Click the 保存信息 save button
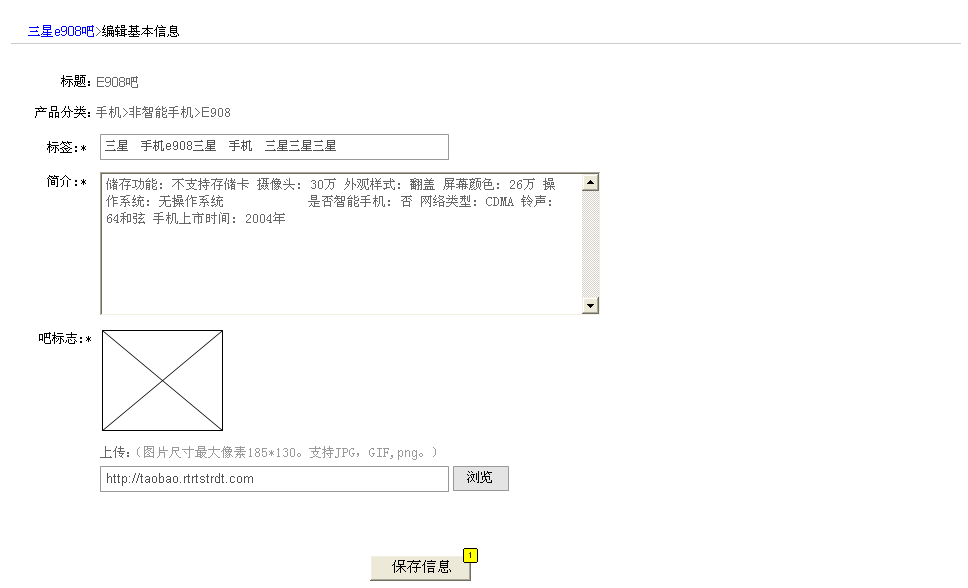This screenshot has height=588, width=968. point(421,568)
